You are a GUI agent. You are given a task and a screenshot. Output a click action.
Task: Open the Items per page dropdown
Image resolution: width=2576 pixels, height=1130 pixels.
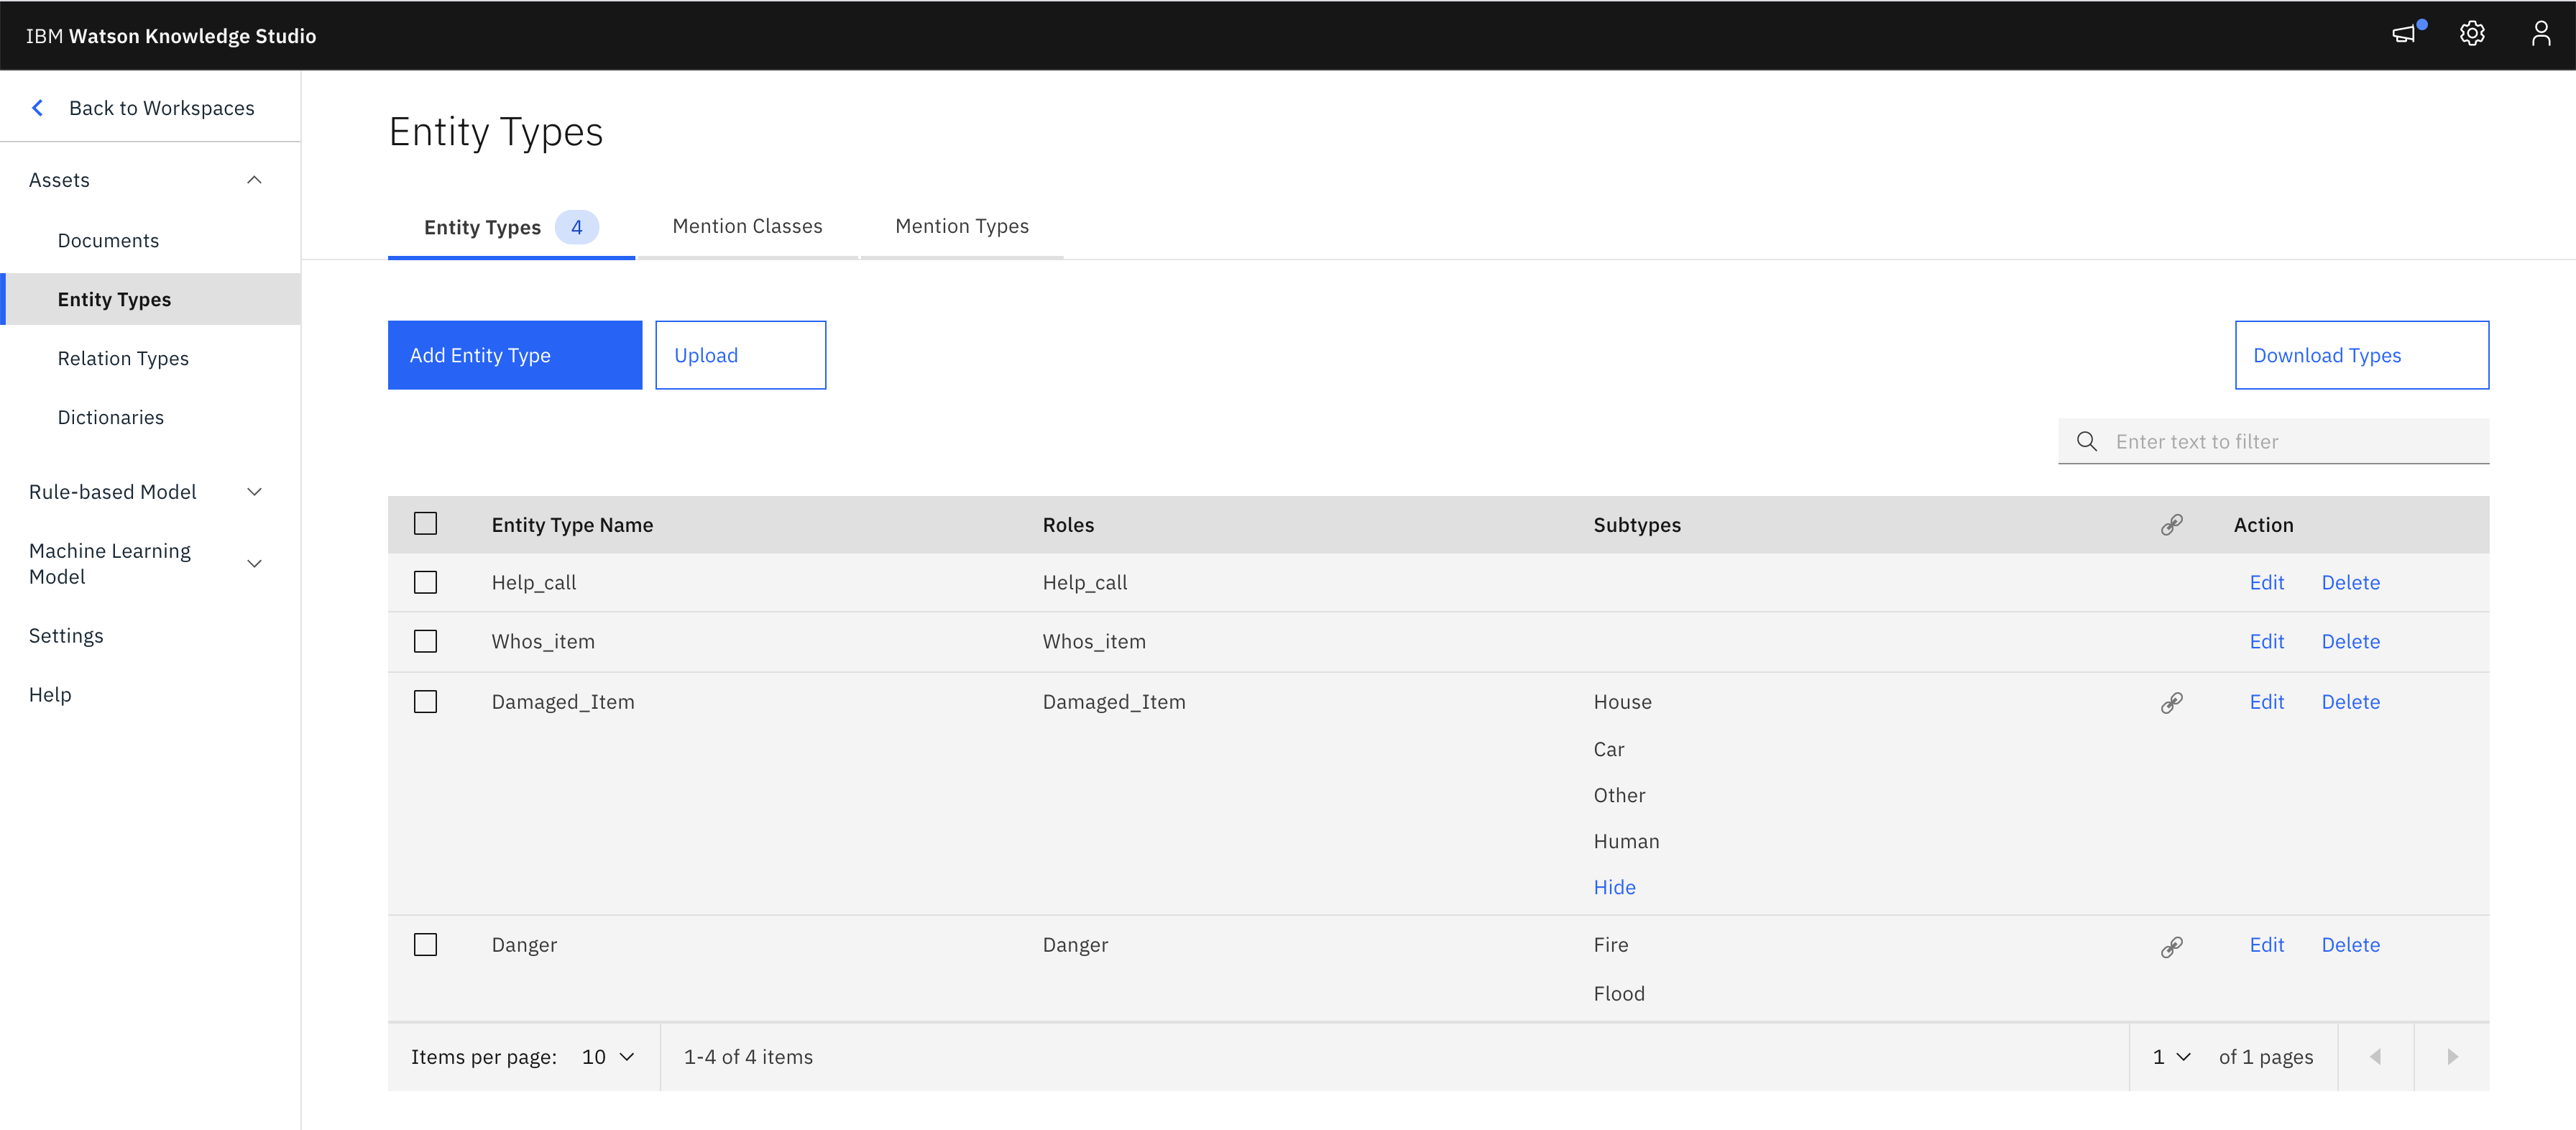pyautogui.click(x=608, y=1057)
